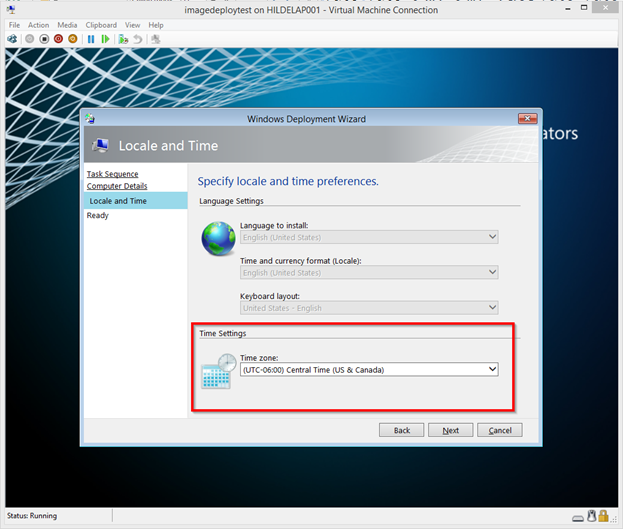
Task: Open the Clipboard menu
Action: point(101,25)
